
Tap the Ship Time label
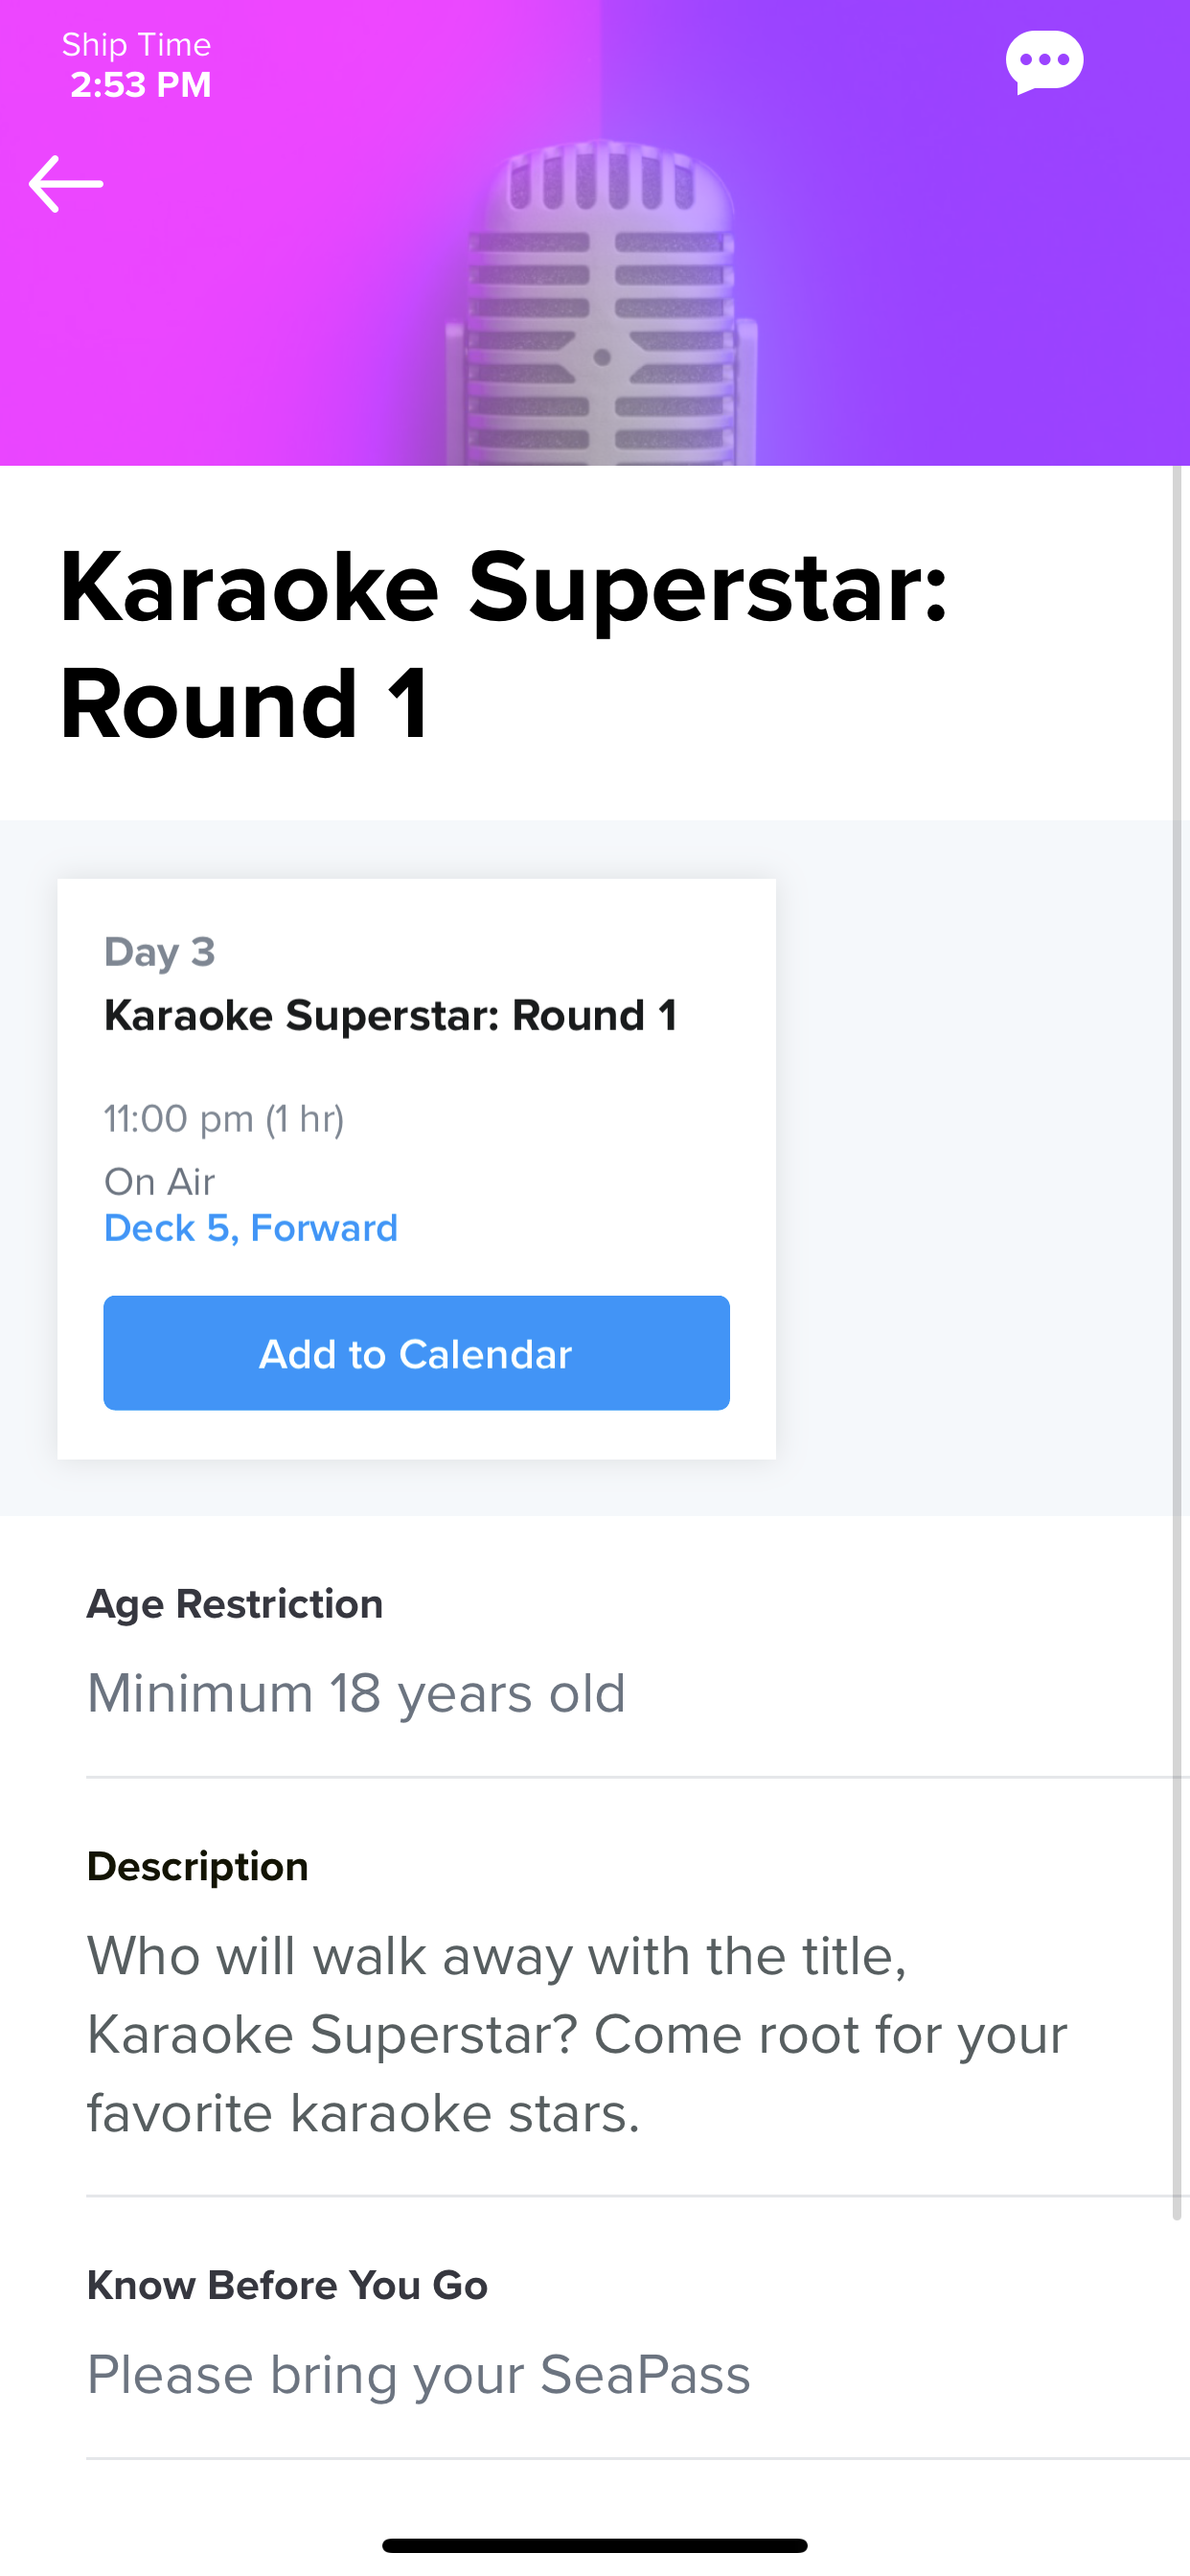coord(137,45)
